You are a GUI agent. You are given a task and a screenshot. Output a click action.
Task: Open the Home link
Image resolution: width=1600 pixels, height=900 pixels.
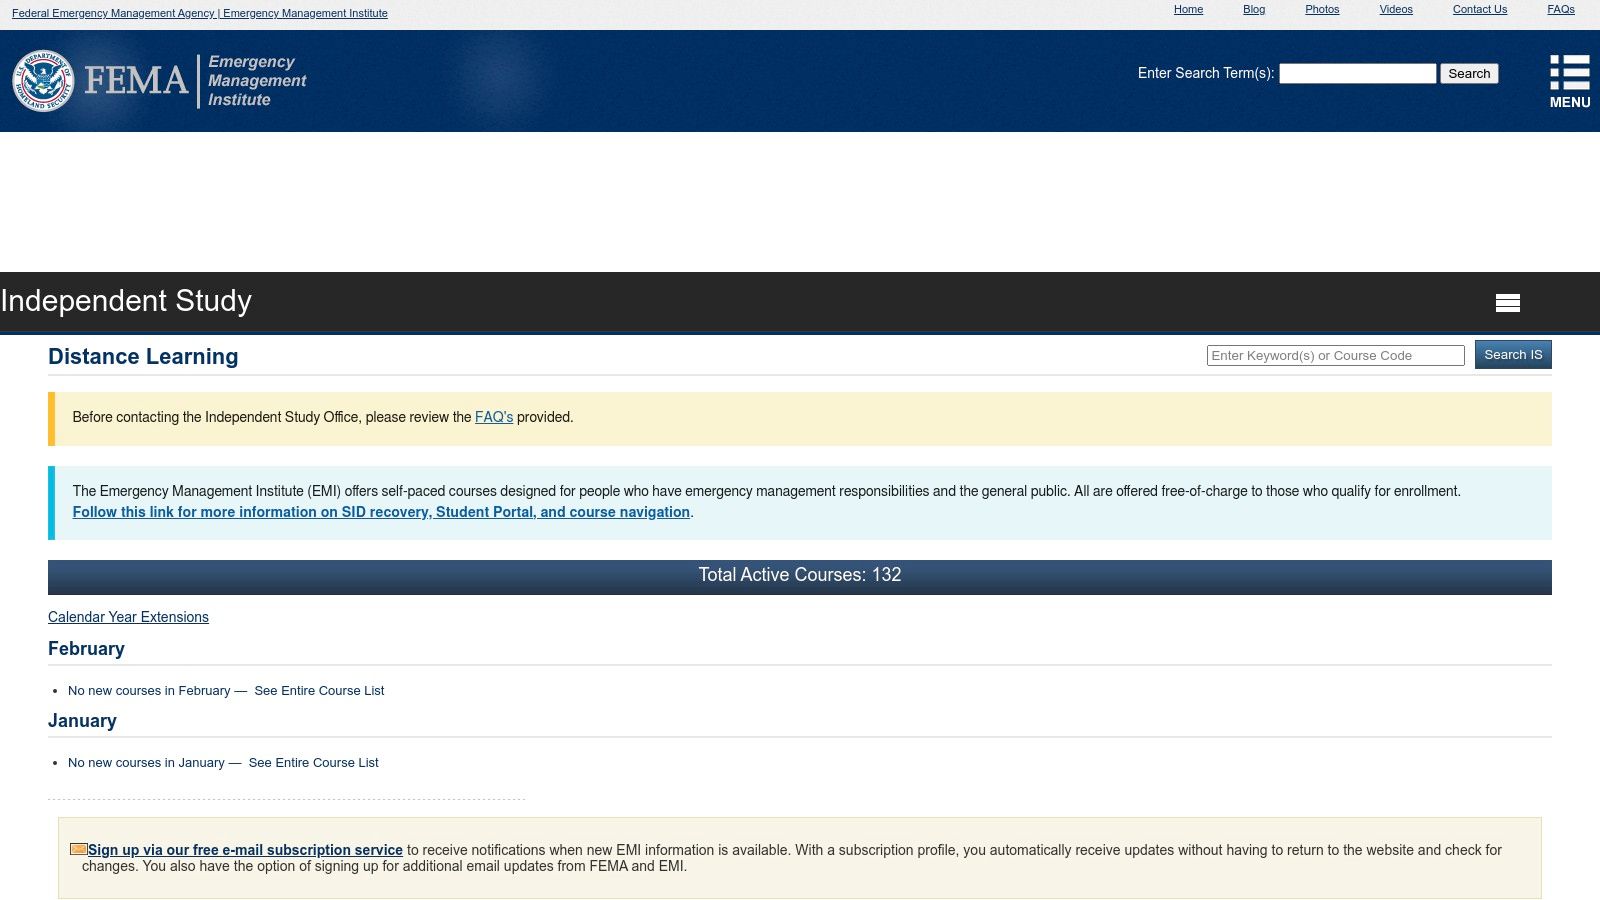click(1188, 9)
